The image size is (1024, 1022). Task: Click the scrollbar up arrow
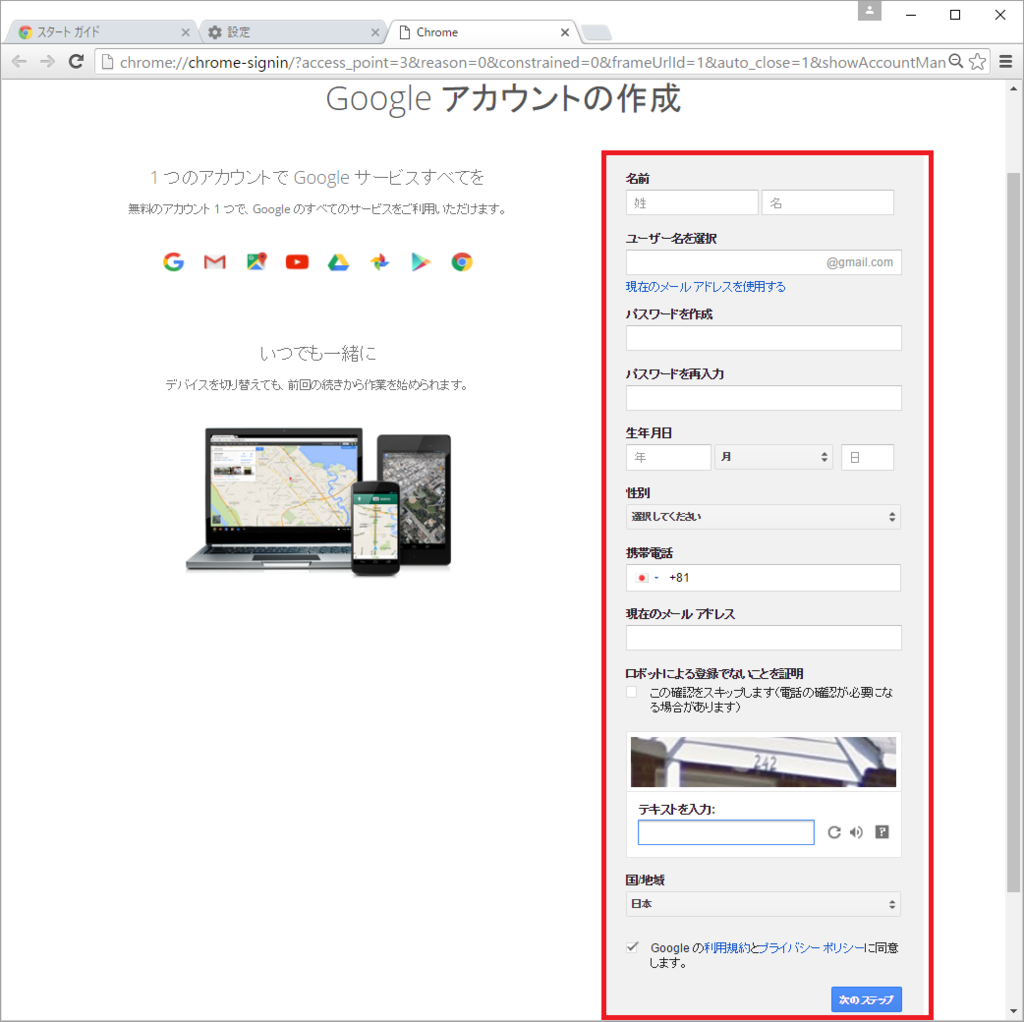click(x=1013, y=88)
